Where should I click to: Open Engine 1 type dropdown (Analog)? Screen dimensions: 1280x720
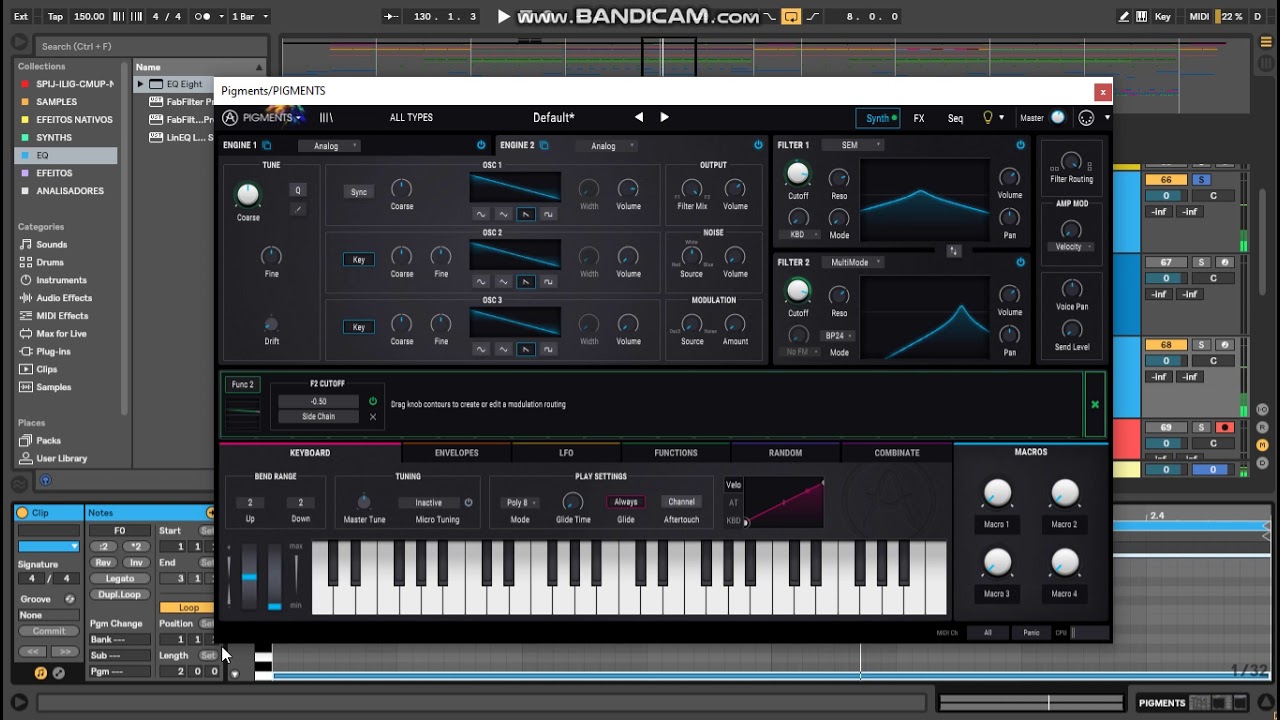(x=330, y=146)
